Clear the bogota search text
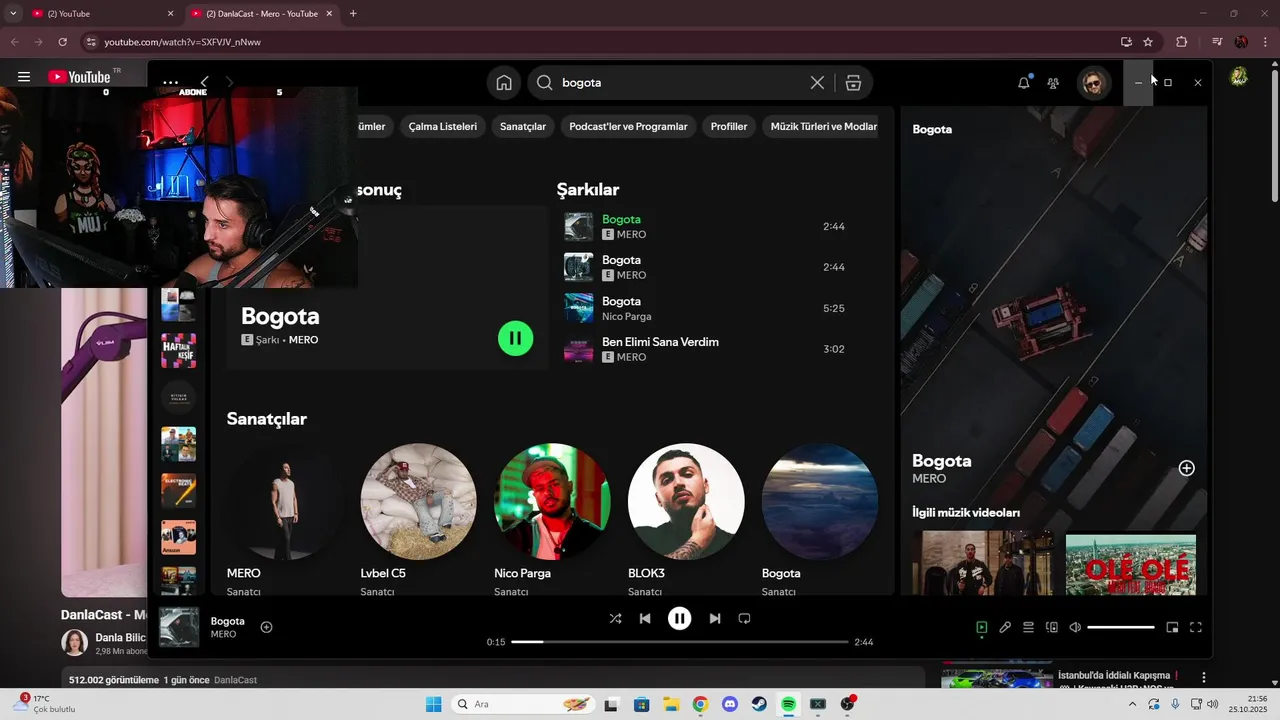Screen dimensions: 1280x720 817,83
